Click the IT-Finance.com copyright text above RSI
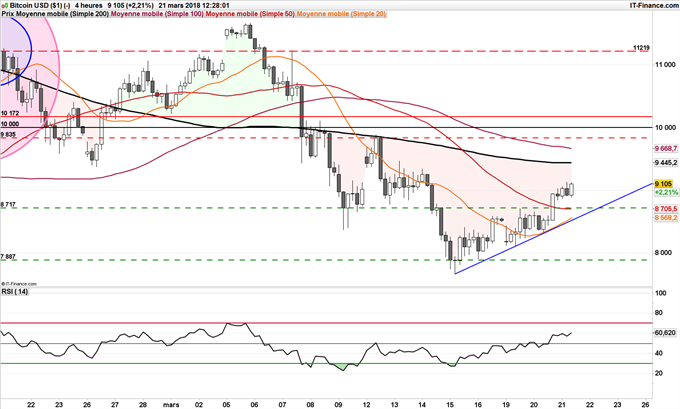The width and height of the screenshot is (680, 409). (x=19, y=284)
